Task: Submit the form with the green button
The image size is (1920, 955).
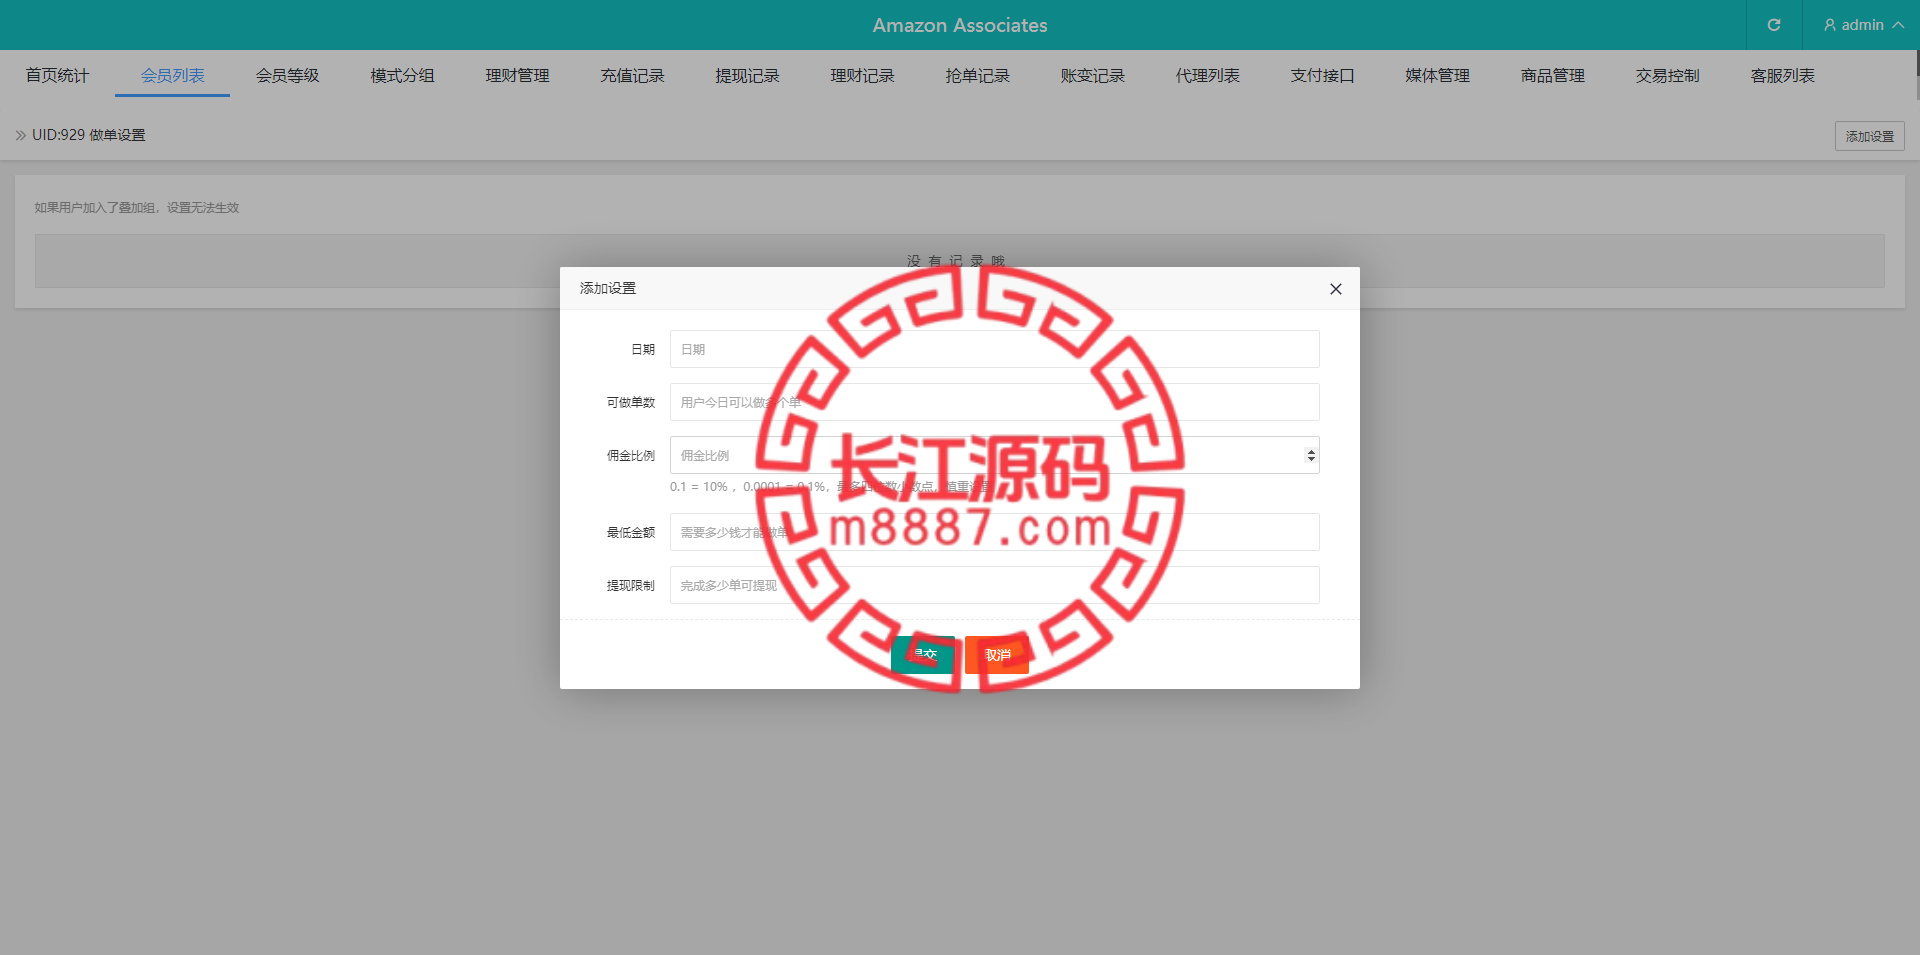Action: pos(922,654)
